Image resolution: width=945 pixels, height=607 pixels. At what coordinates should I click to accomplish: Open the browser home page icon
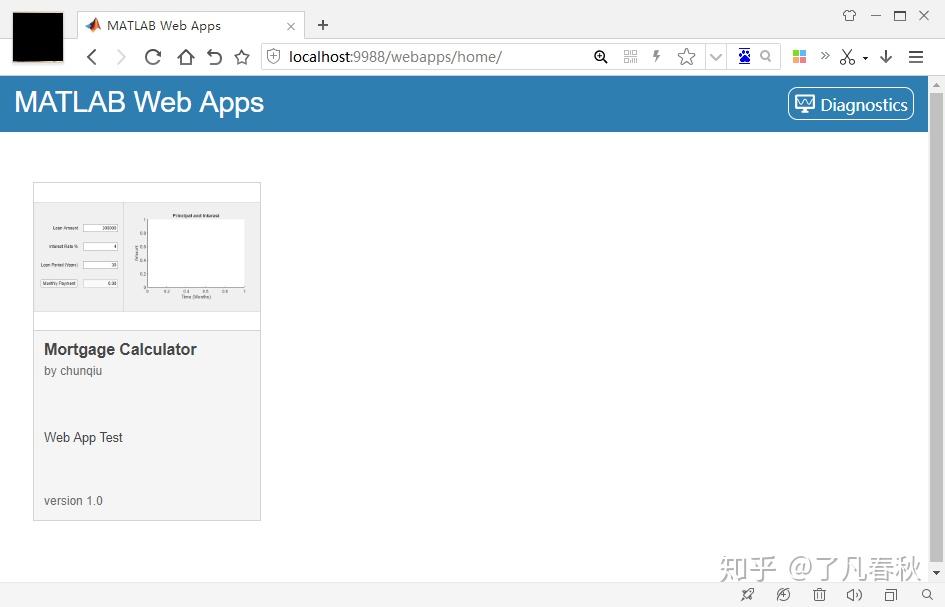click(186, 57)
